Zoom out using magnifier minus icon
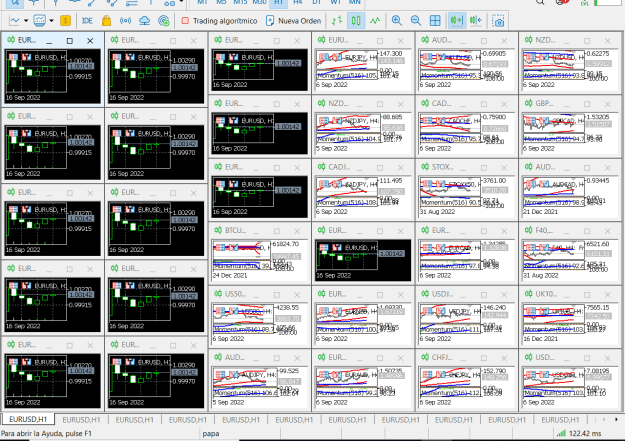Image resolution: width=625 pixels, height=441 pixels. (416, 21)
